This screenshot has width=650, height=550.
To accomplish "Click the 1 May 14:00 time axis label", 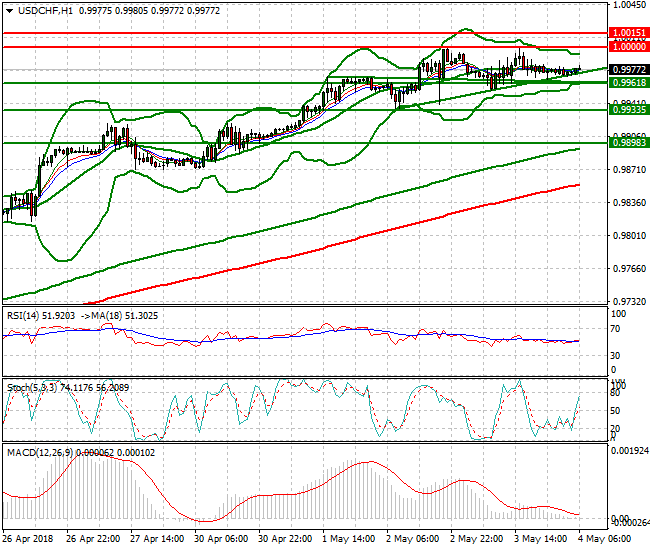I will 349,539.
